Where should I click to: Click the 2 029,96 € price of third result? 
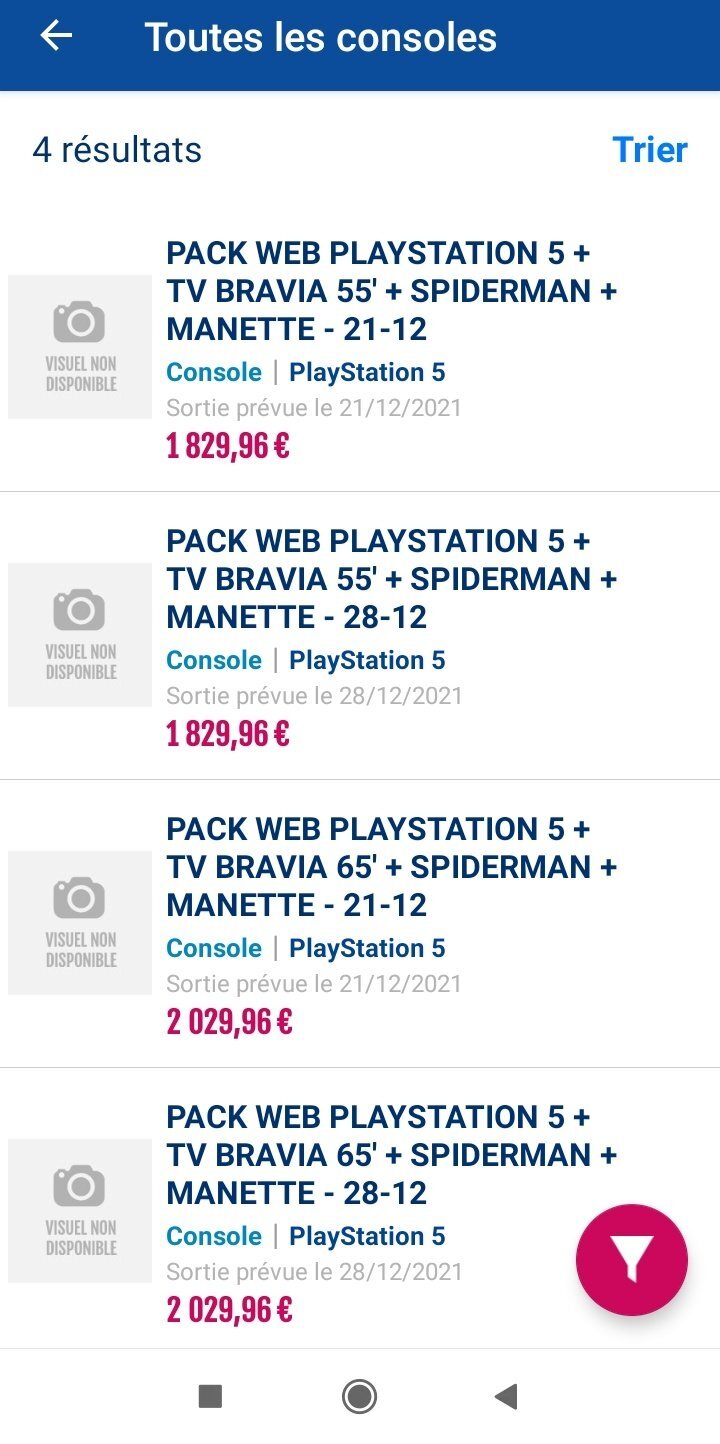[x=229, y=1022]
